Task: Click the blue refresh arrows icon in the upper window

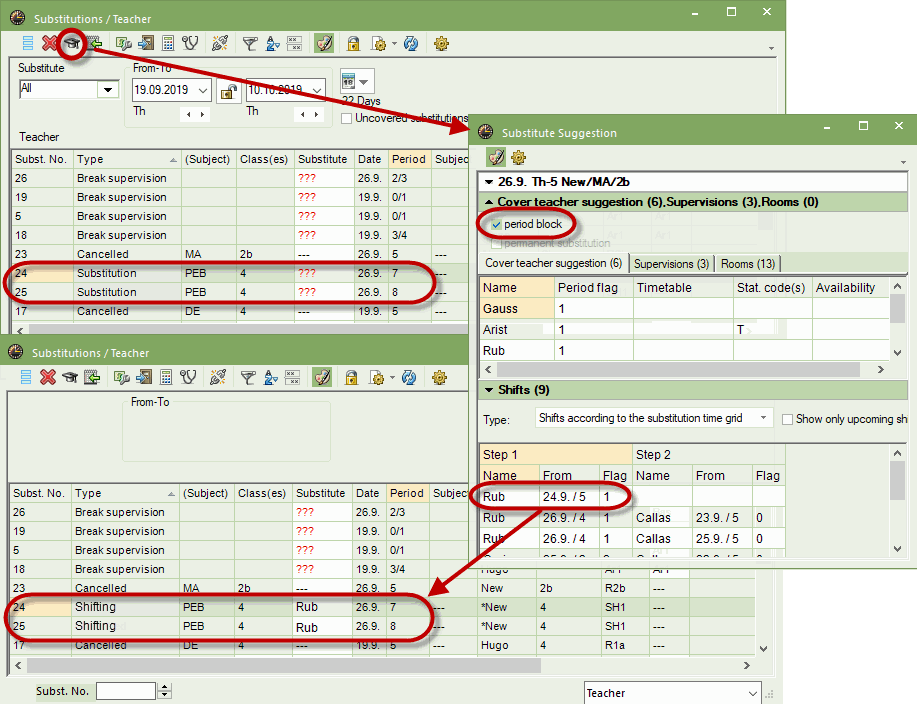Action: tap(411, 44)
